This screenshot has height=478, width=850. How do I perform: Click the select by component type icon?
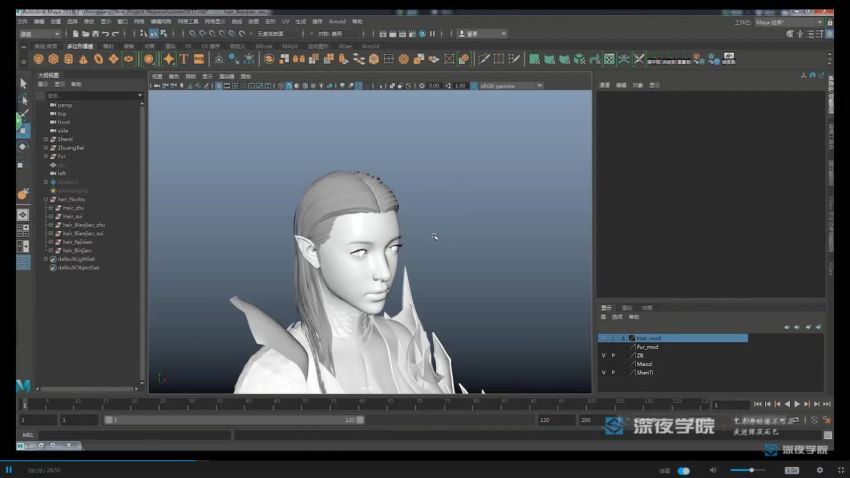[163, 34]
